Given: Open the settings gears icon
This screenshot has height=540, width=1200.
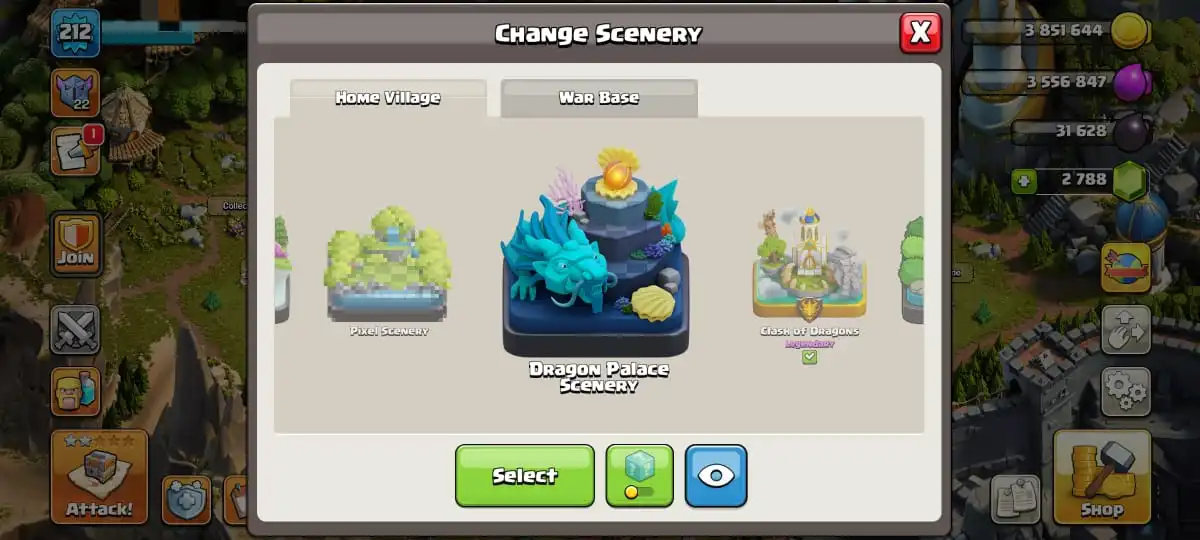Looking at the screenshot, I should (x=1126, y=392).
